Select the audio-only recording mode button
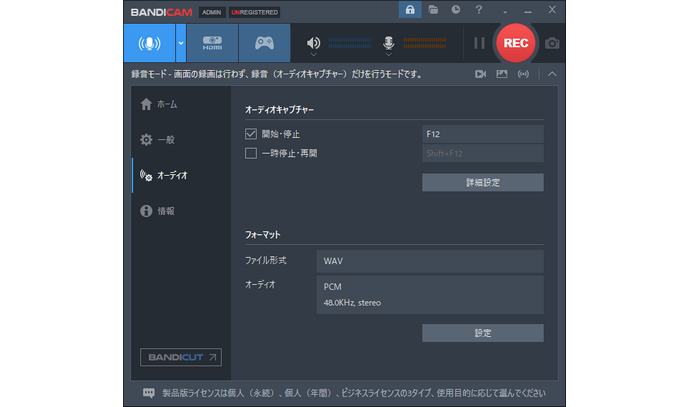The width and height of the screenshot is (700, 407). click(149, 43)
